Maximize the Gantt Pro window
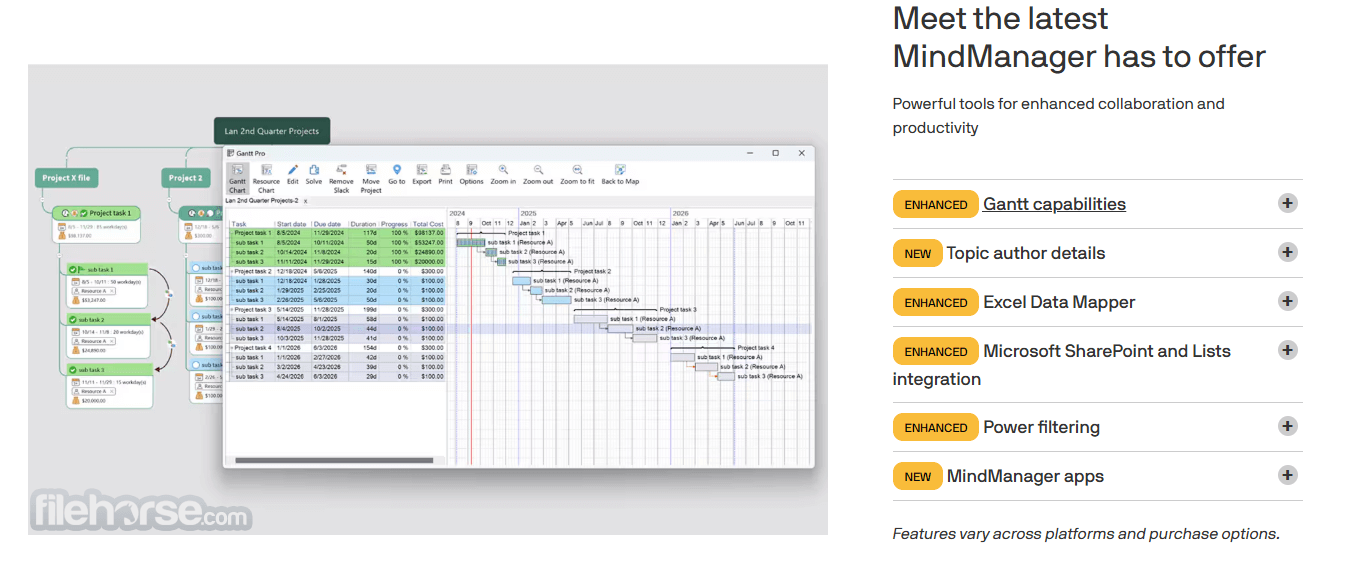The image size is (1350, 561). 775,153
